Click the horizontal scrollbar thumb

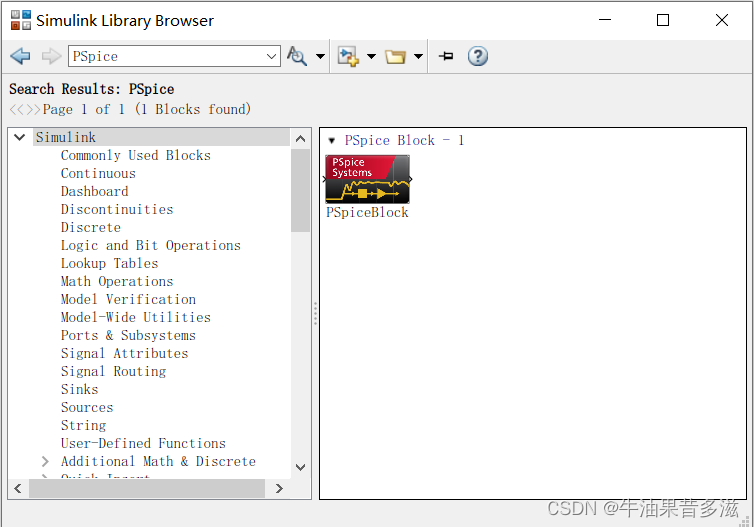147,489
